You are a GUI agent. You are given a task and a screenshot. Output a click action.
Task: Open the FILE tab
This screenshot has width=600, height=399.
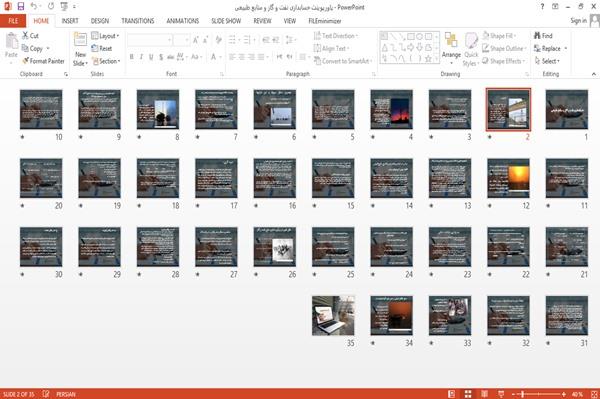pyautogui.click(x=13, y=21)
